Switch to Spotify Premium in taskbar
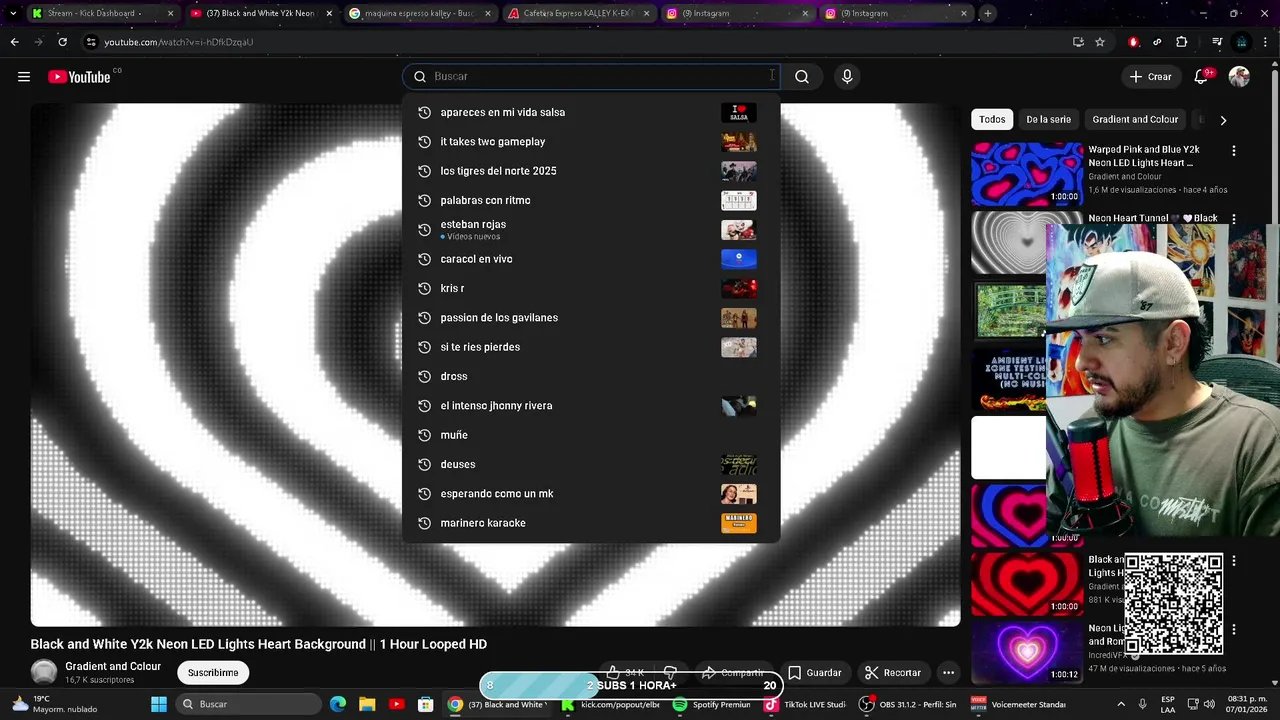 click(x=712, y=704)
